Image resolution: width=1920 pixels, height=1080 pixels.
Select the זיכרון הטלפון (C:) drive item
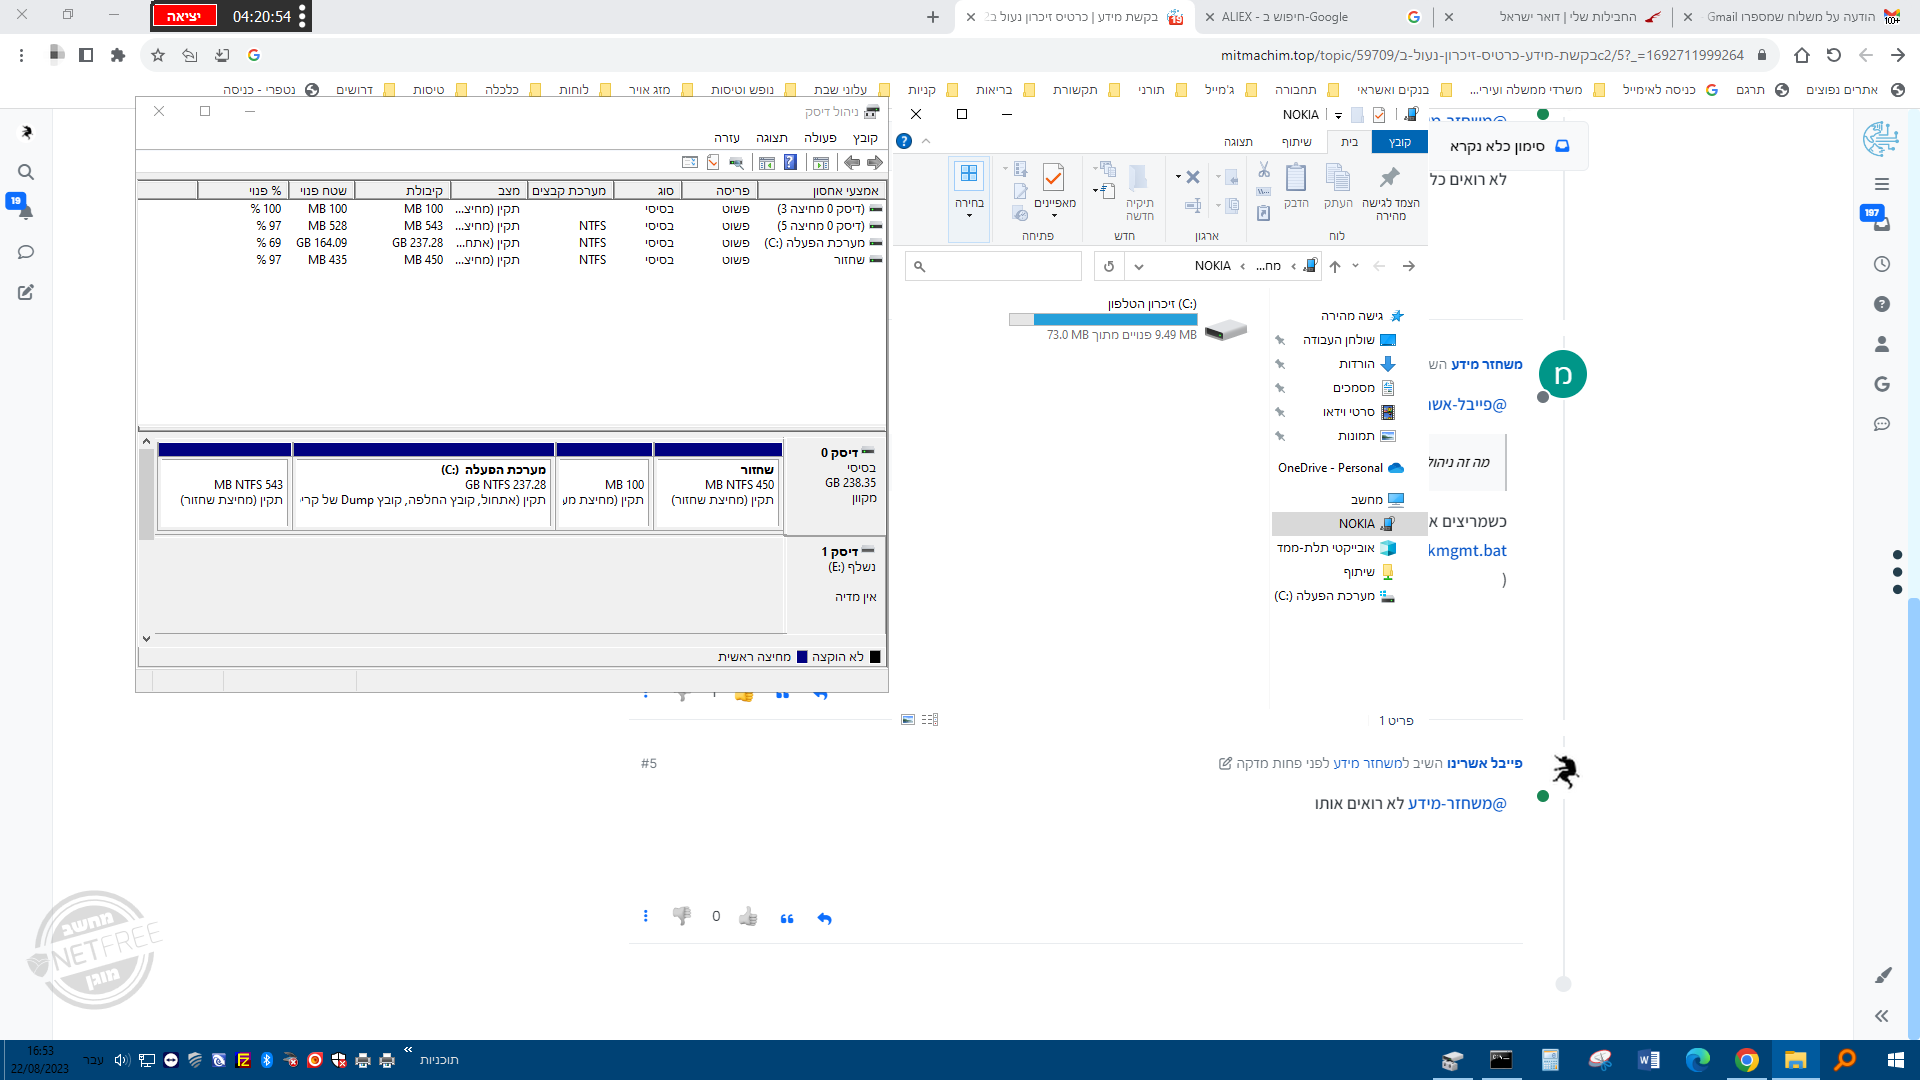[x=1128, y=319]
